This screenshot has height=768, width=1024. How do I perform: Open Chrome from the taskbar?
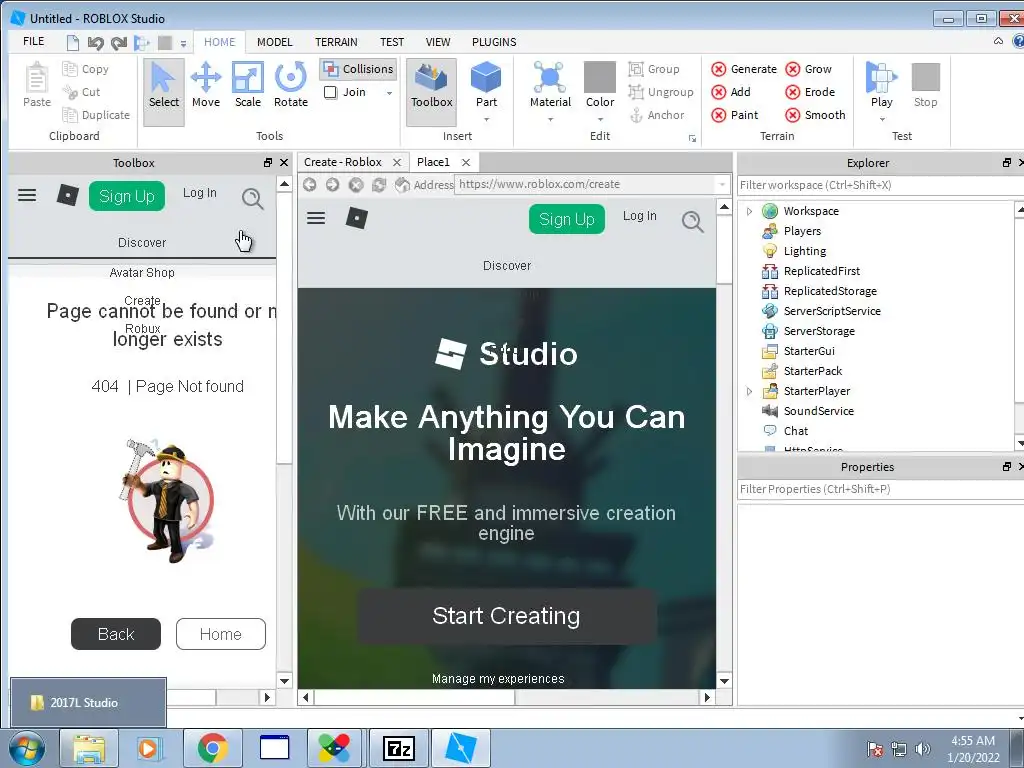point(212,748)
